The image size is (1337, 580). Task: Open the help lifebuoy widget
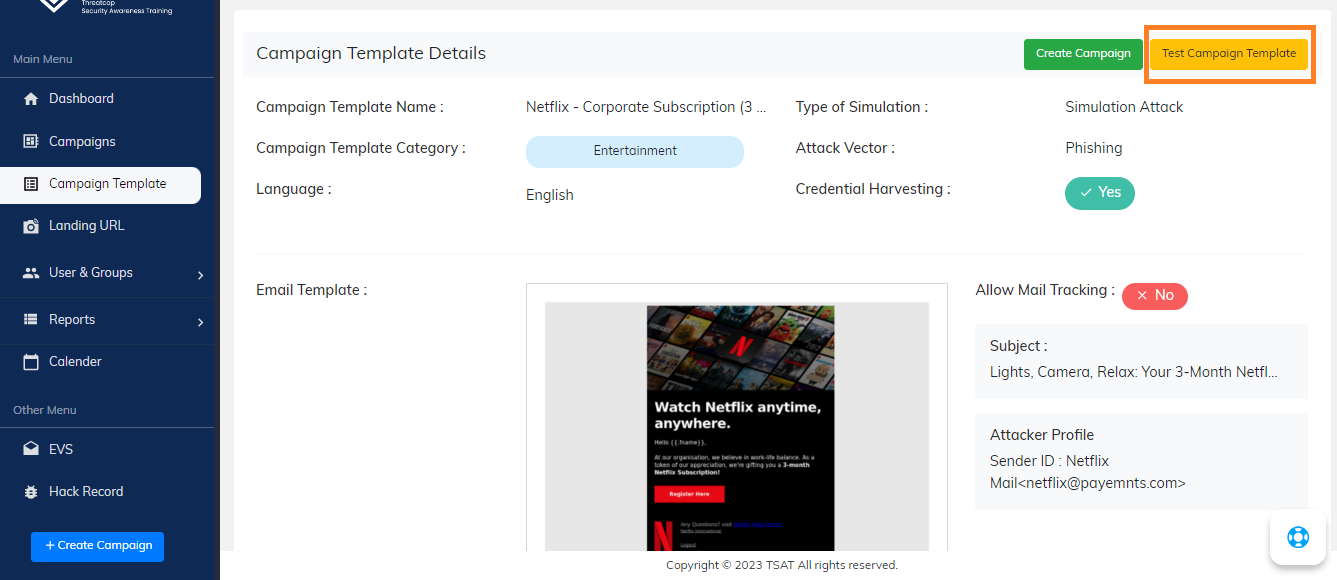click(x=1298, y=537)
